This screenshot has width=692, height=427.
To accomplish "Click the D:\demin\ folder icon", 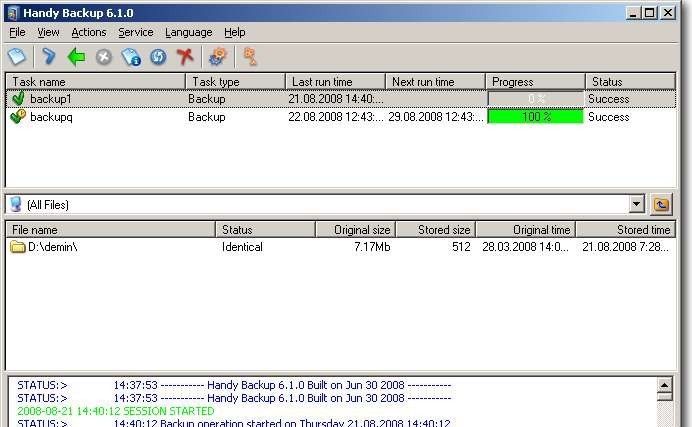I will [x=18, y=247].
